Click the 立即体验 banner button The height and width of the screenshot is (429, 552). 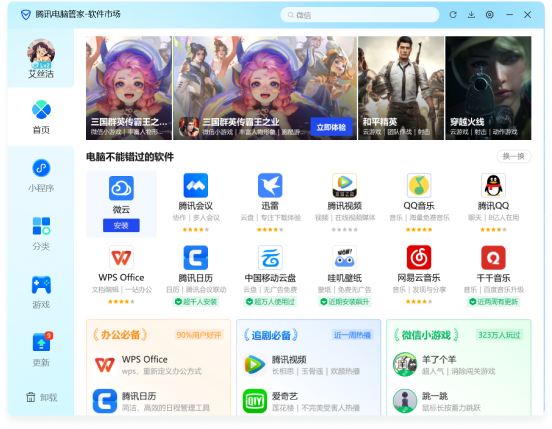331,127
